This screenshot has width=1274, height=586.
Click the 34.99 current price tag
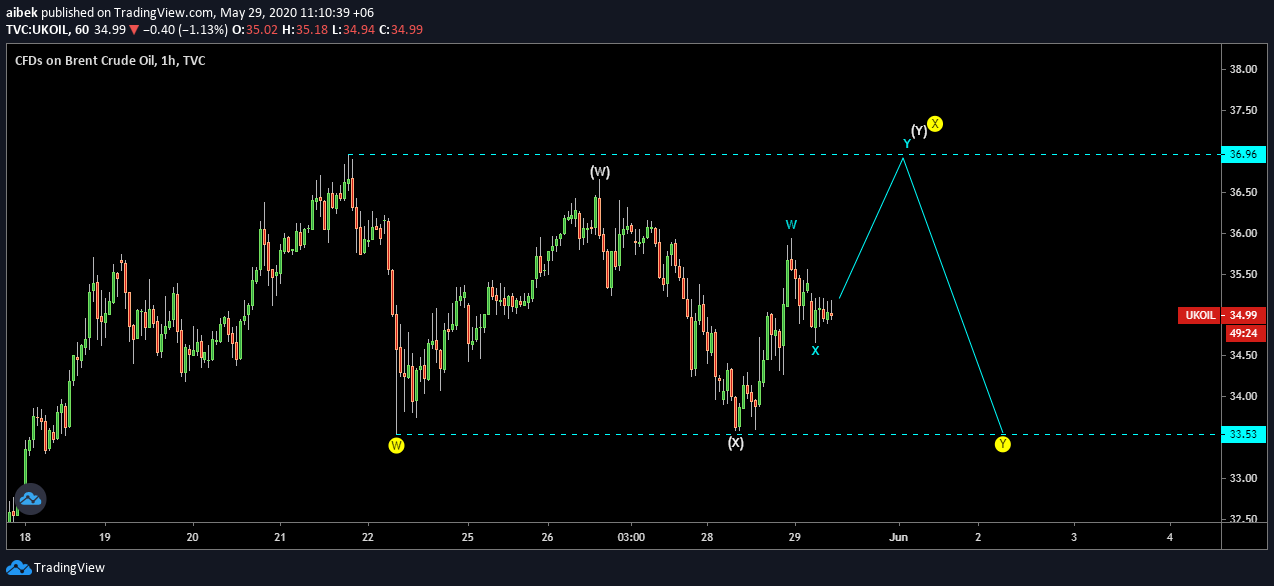coord(1244,315)
